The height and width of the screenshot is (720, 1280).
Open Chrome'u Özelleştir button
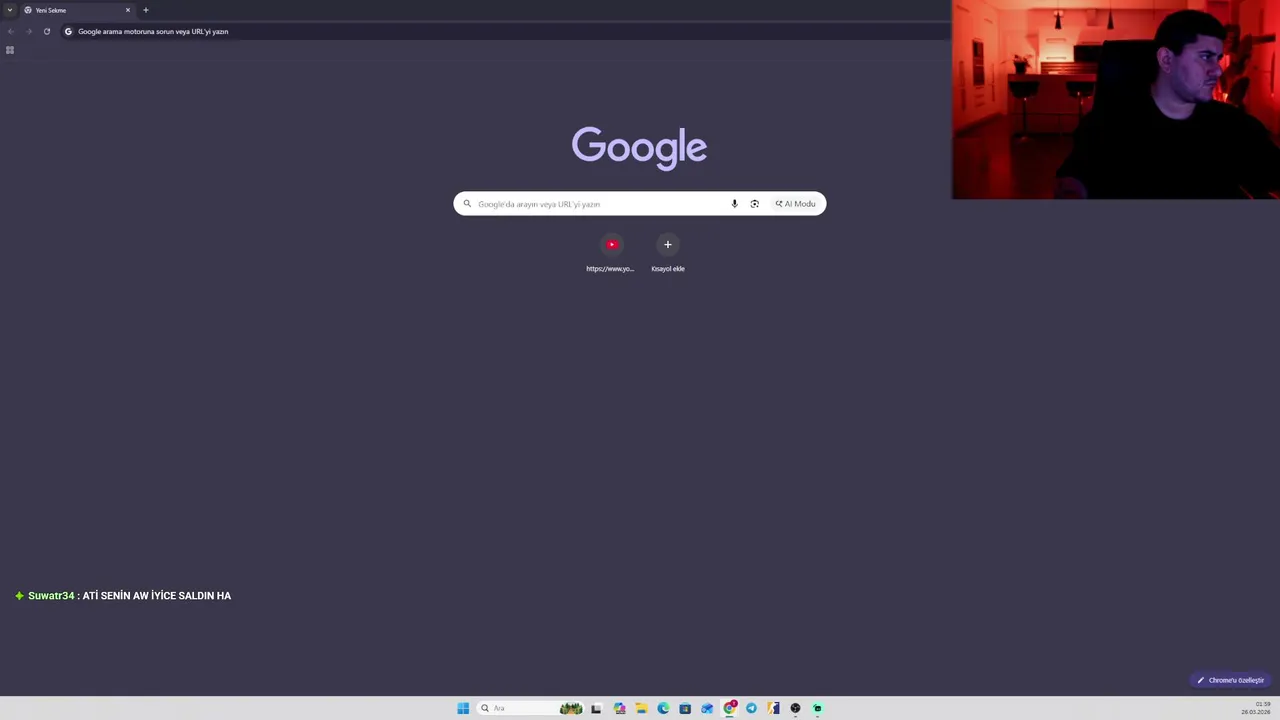tap(1230, 680)
